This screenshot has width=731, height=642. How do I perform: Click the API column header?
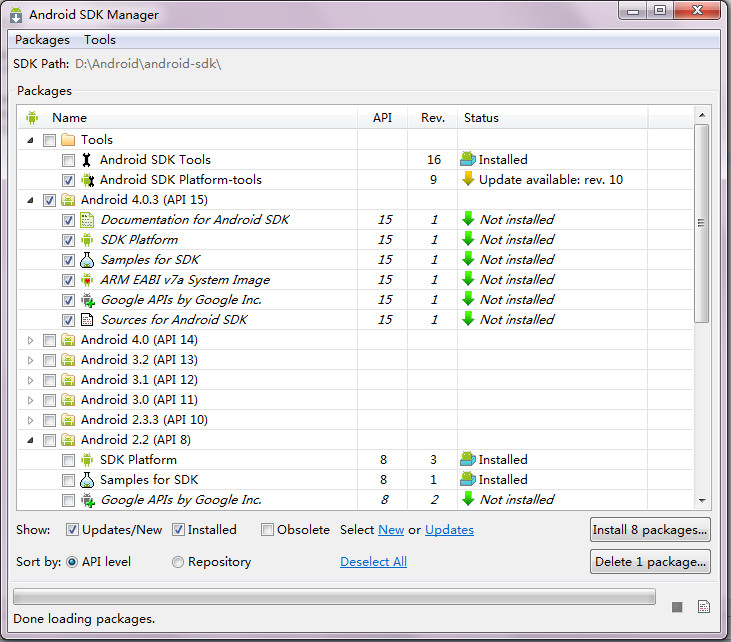point(382,117)
